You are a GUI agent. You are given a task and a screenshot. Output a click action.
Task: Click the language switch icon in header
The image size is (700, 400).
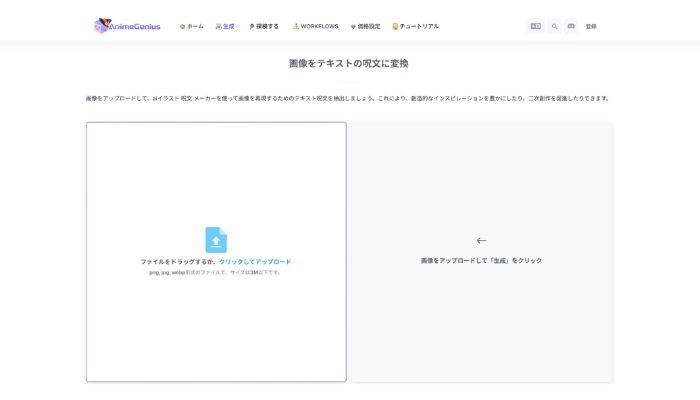click(535, 26)
